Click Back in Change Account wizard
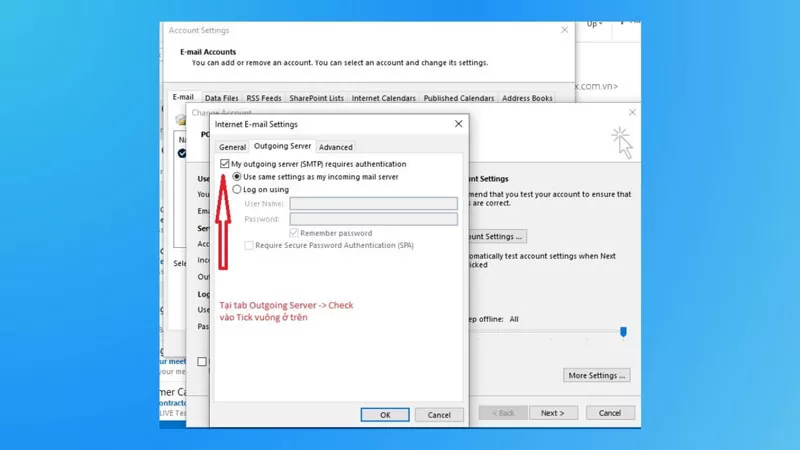 click(503, 413)
